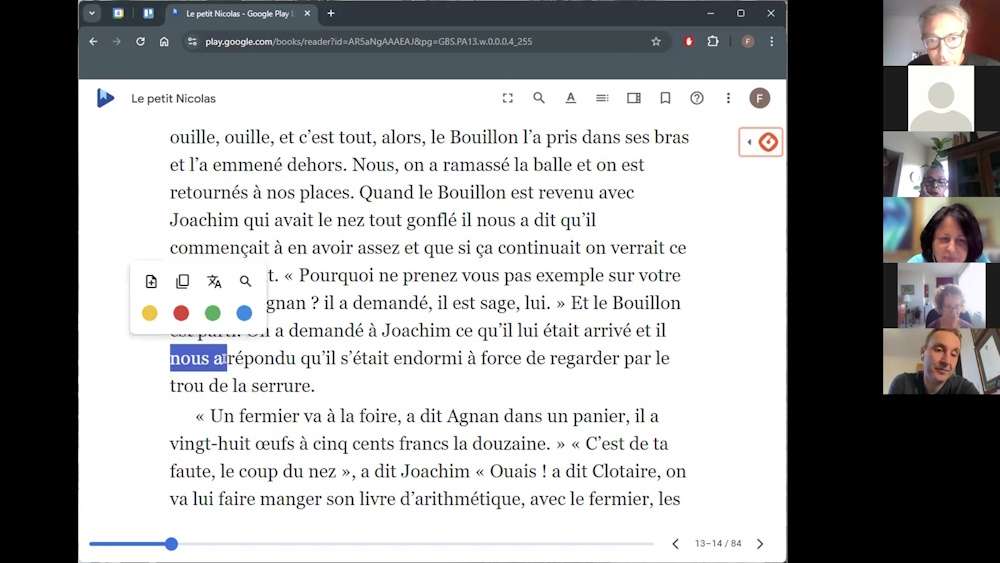Select the top participant video thumbnail
The image size is (1000, 563).
[x=941, y=33]
